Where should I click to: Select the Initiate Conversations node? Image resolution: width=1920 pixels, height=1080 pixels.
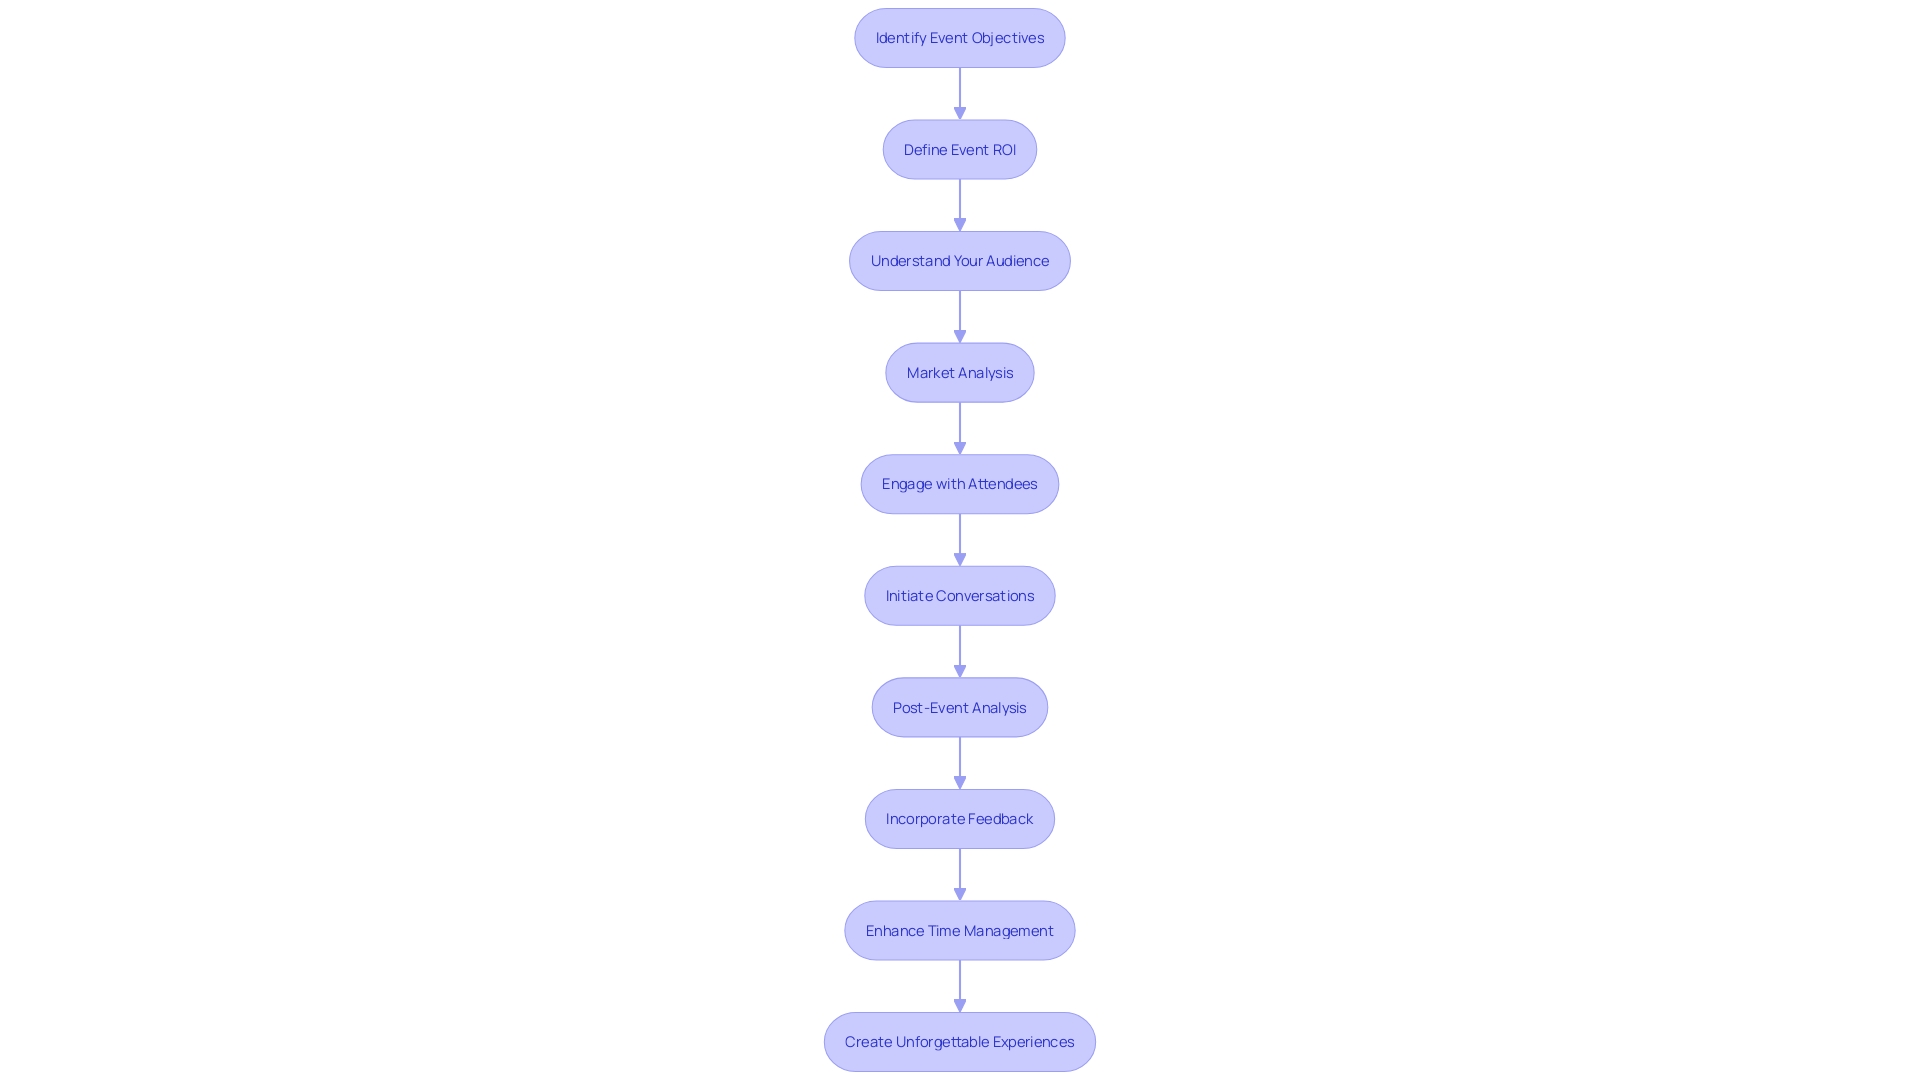click(959, 595)
